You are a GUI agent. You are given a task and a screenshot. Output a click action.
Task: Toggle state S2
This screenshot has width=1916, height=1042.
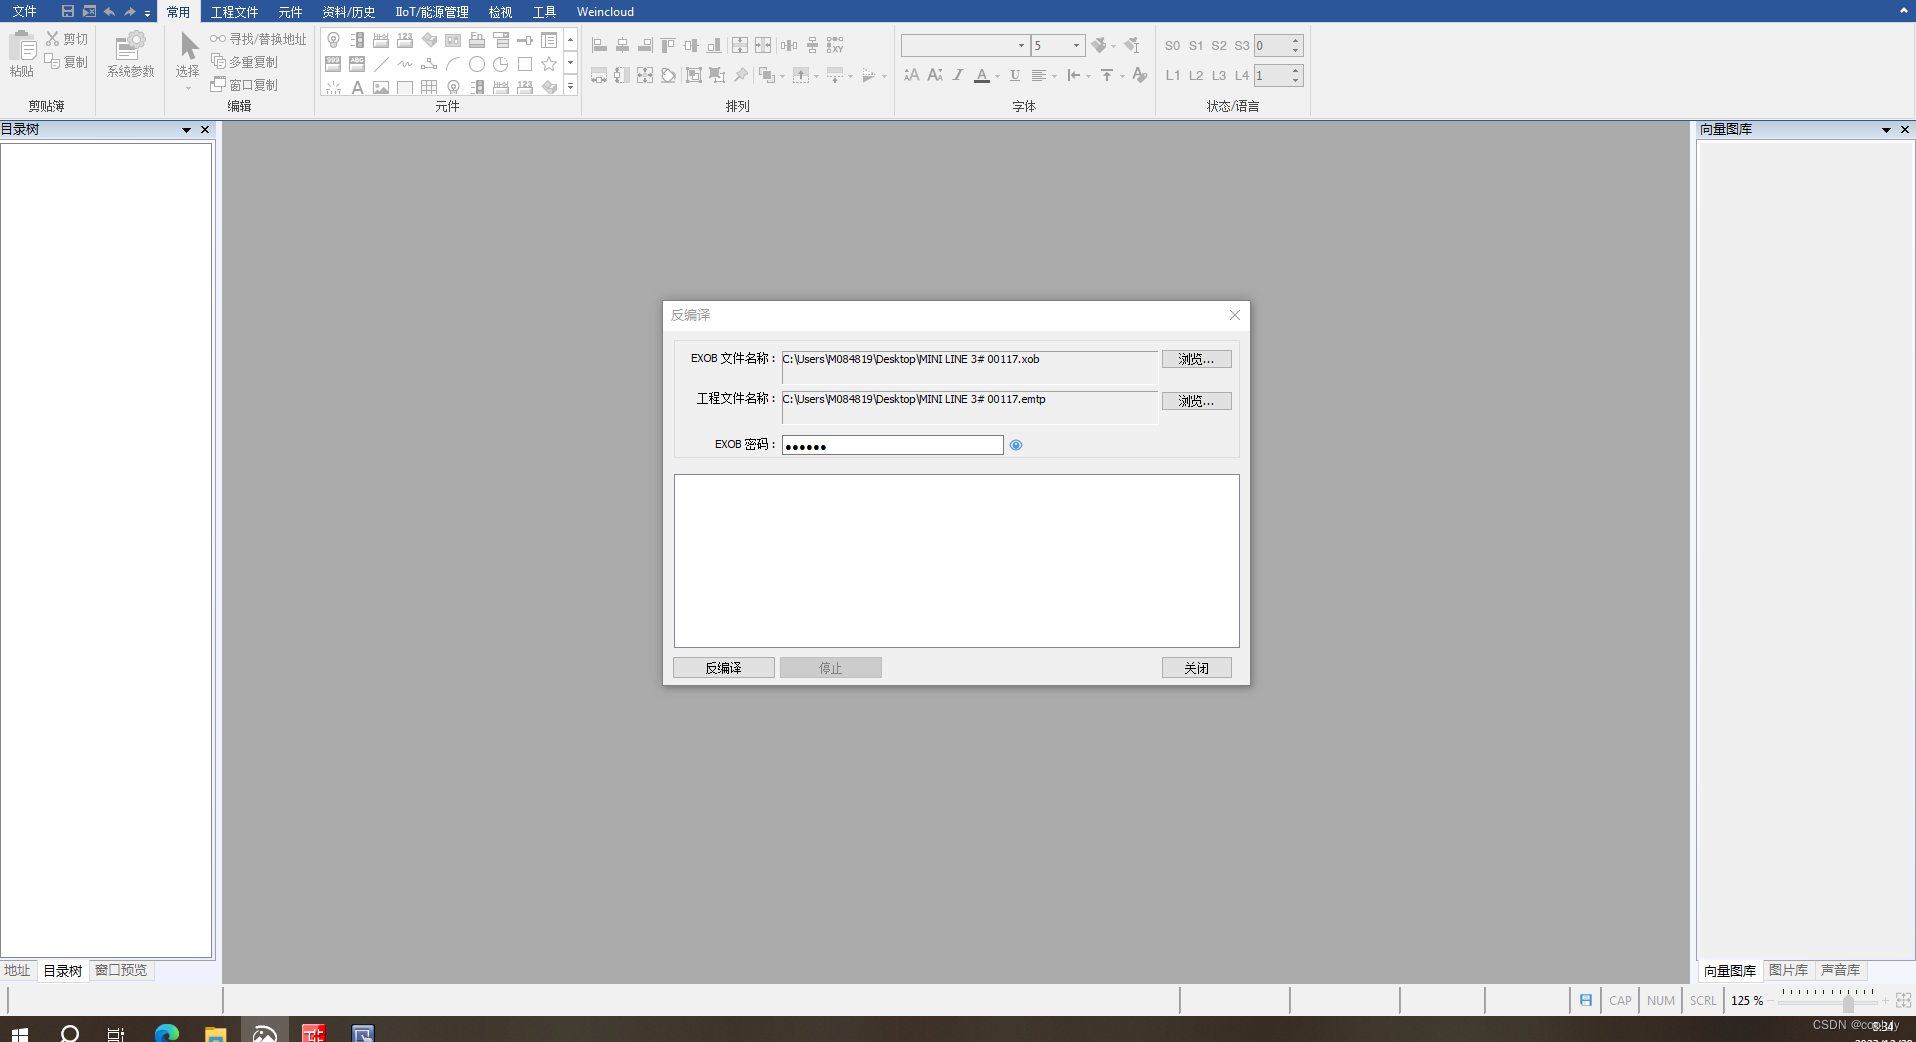tap(1219, 46)
